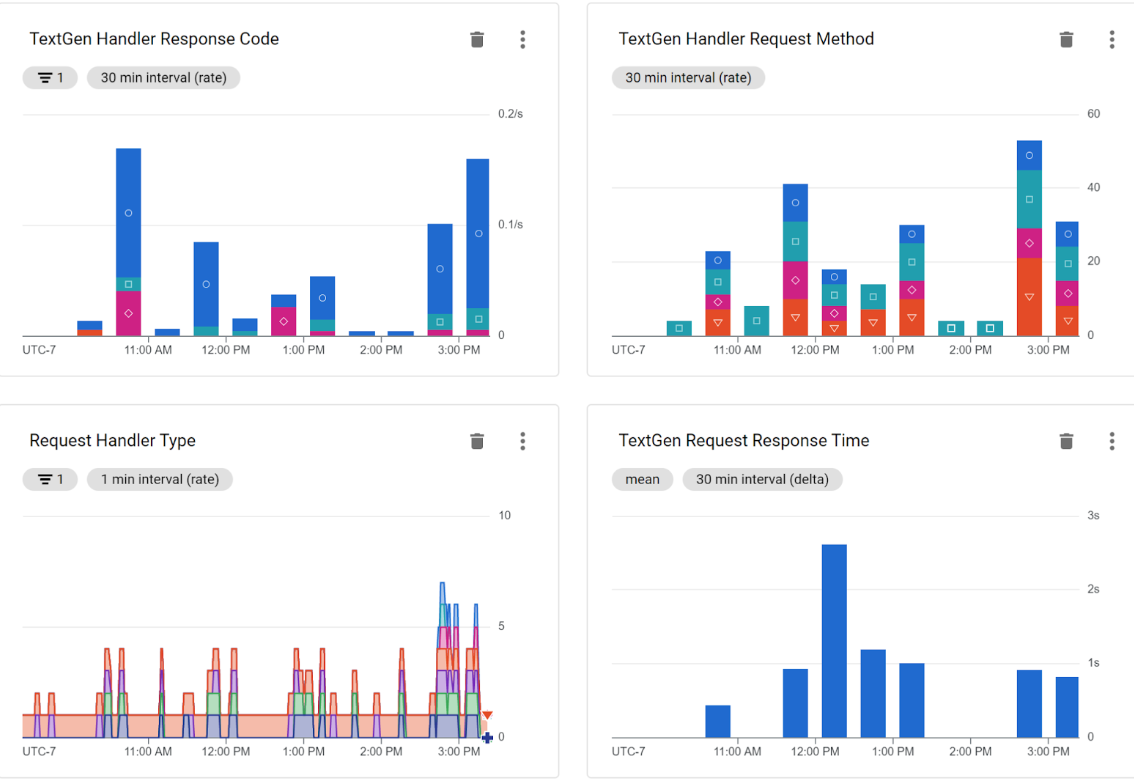The width and height of the screenshot is (1134, 784).
Task: Click 30 min interval chip on Response Code chart
Action: [x=163, y=77]
